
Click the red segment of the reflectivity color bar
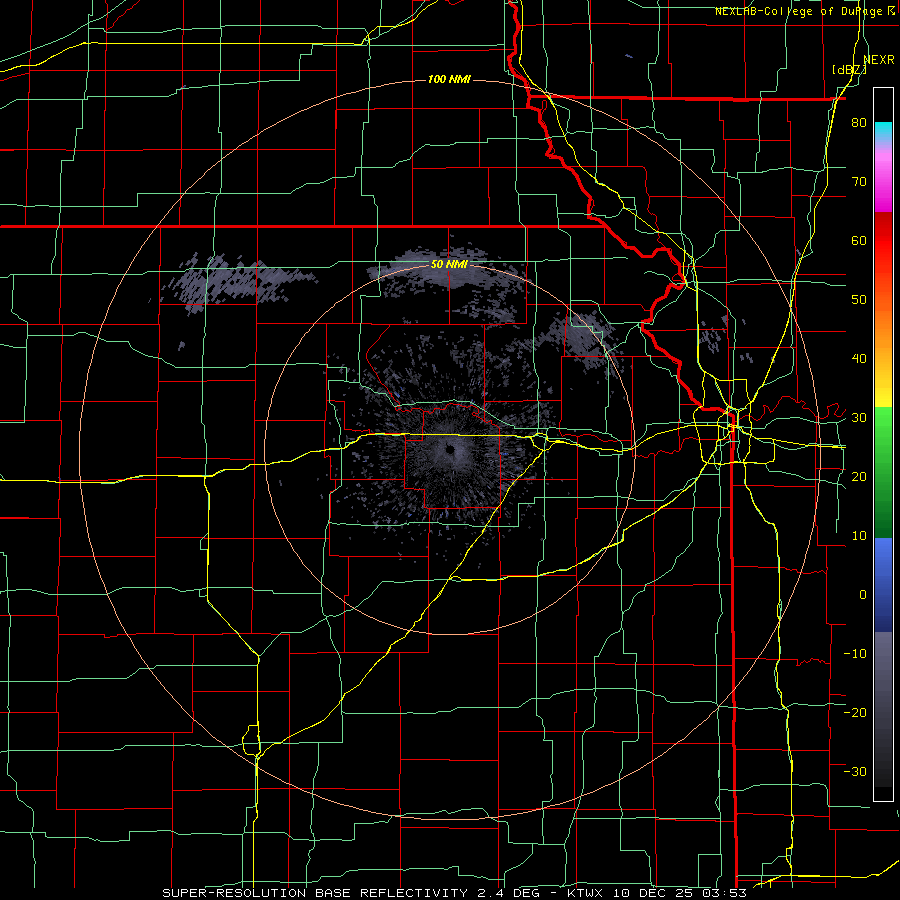coord(883,241)
